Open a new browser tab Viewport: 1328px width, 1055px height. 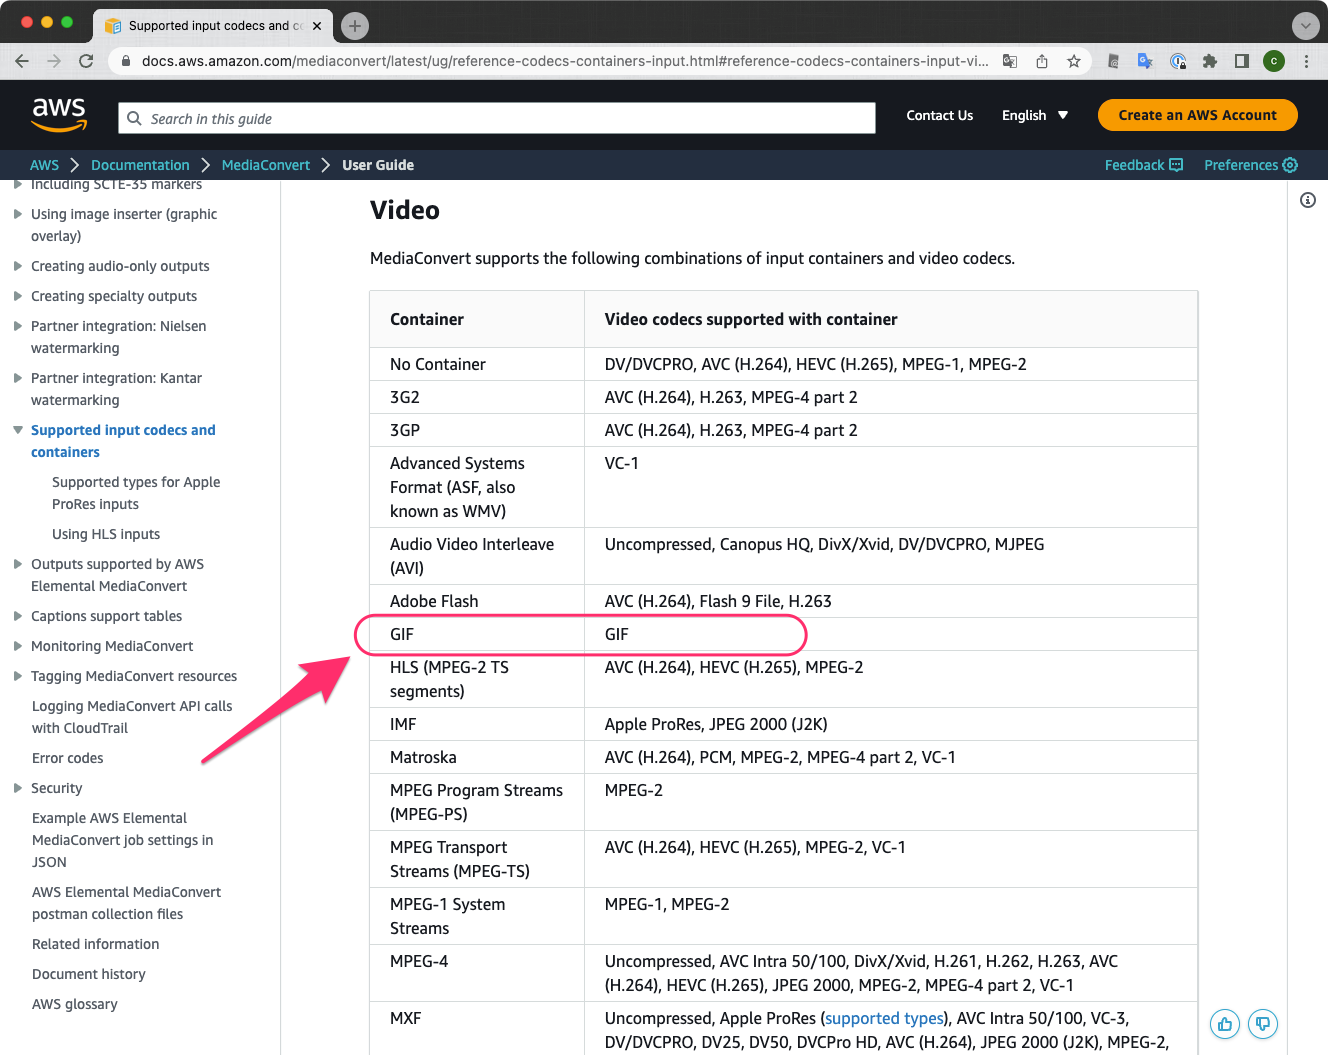355,26
